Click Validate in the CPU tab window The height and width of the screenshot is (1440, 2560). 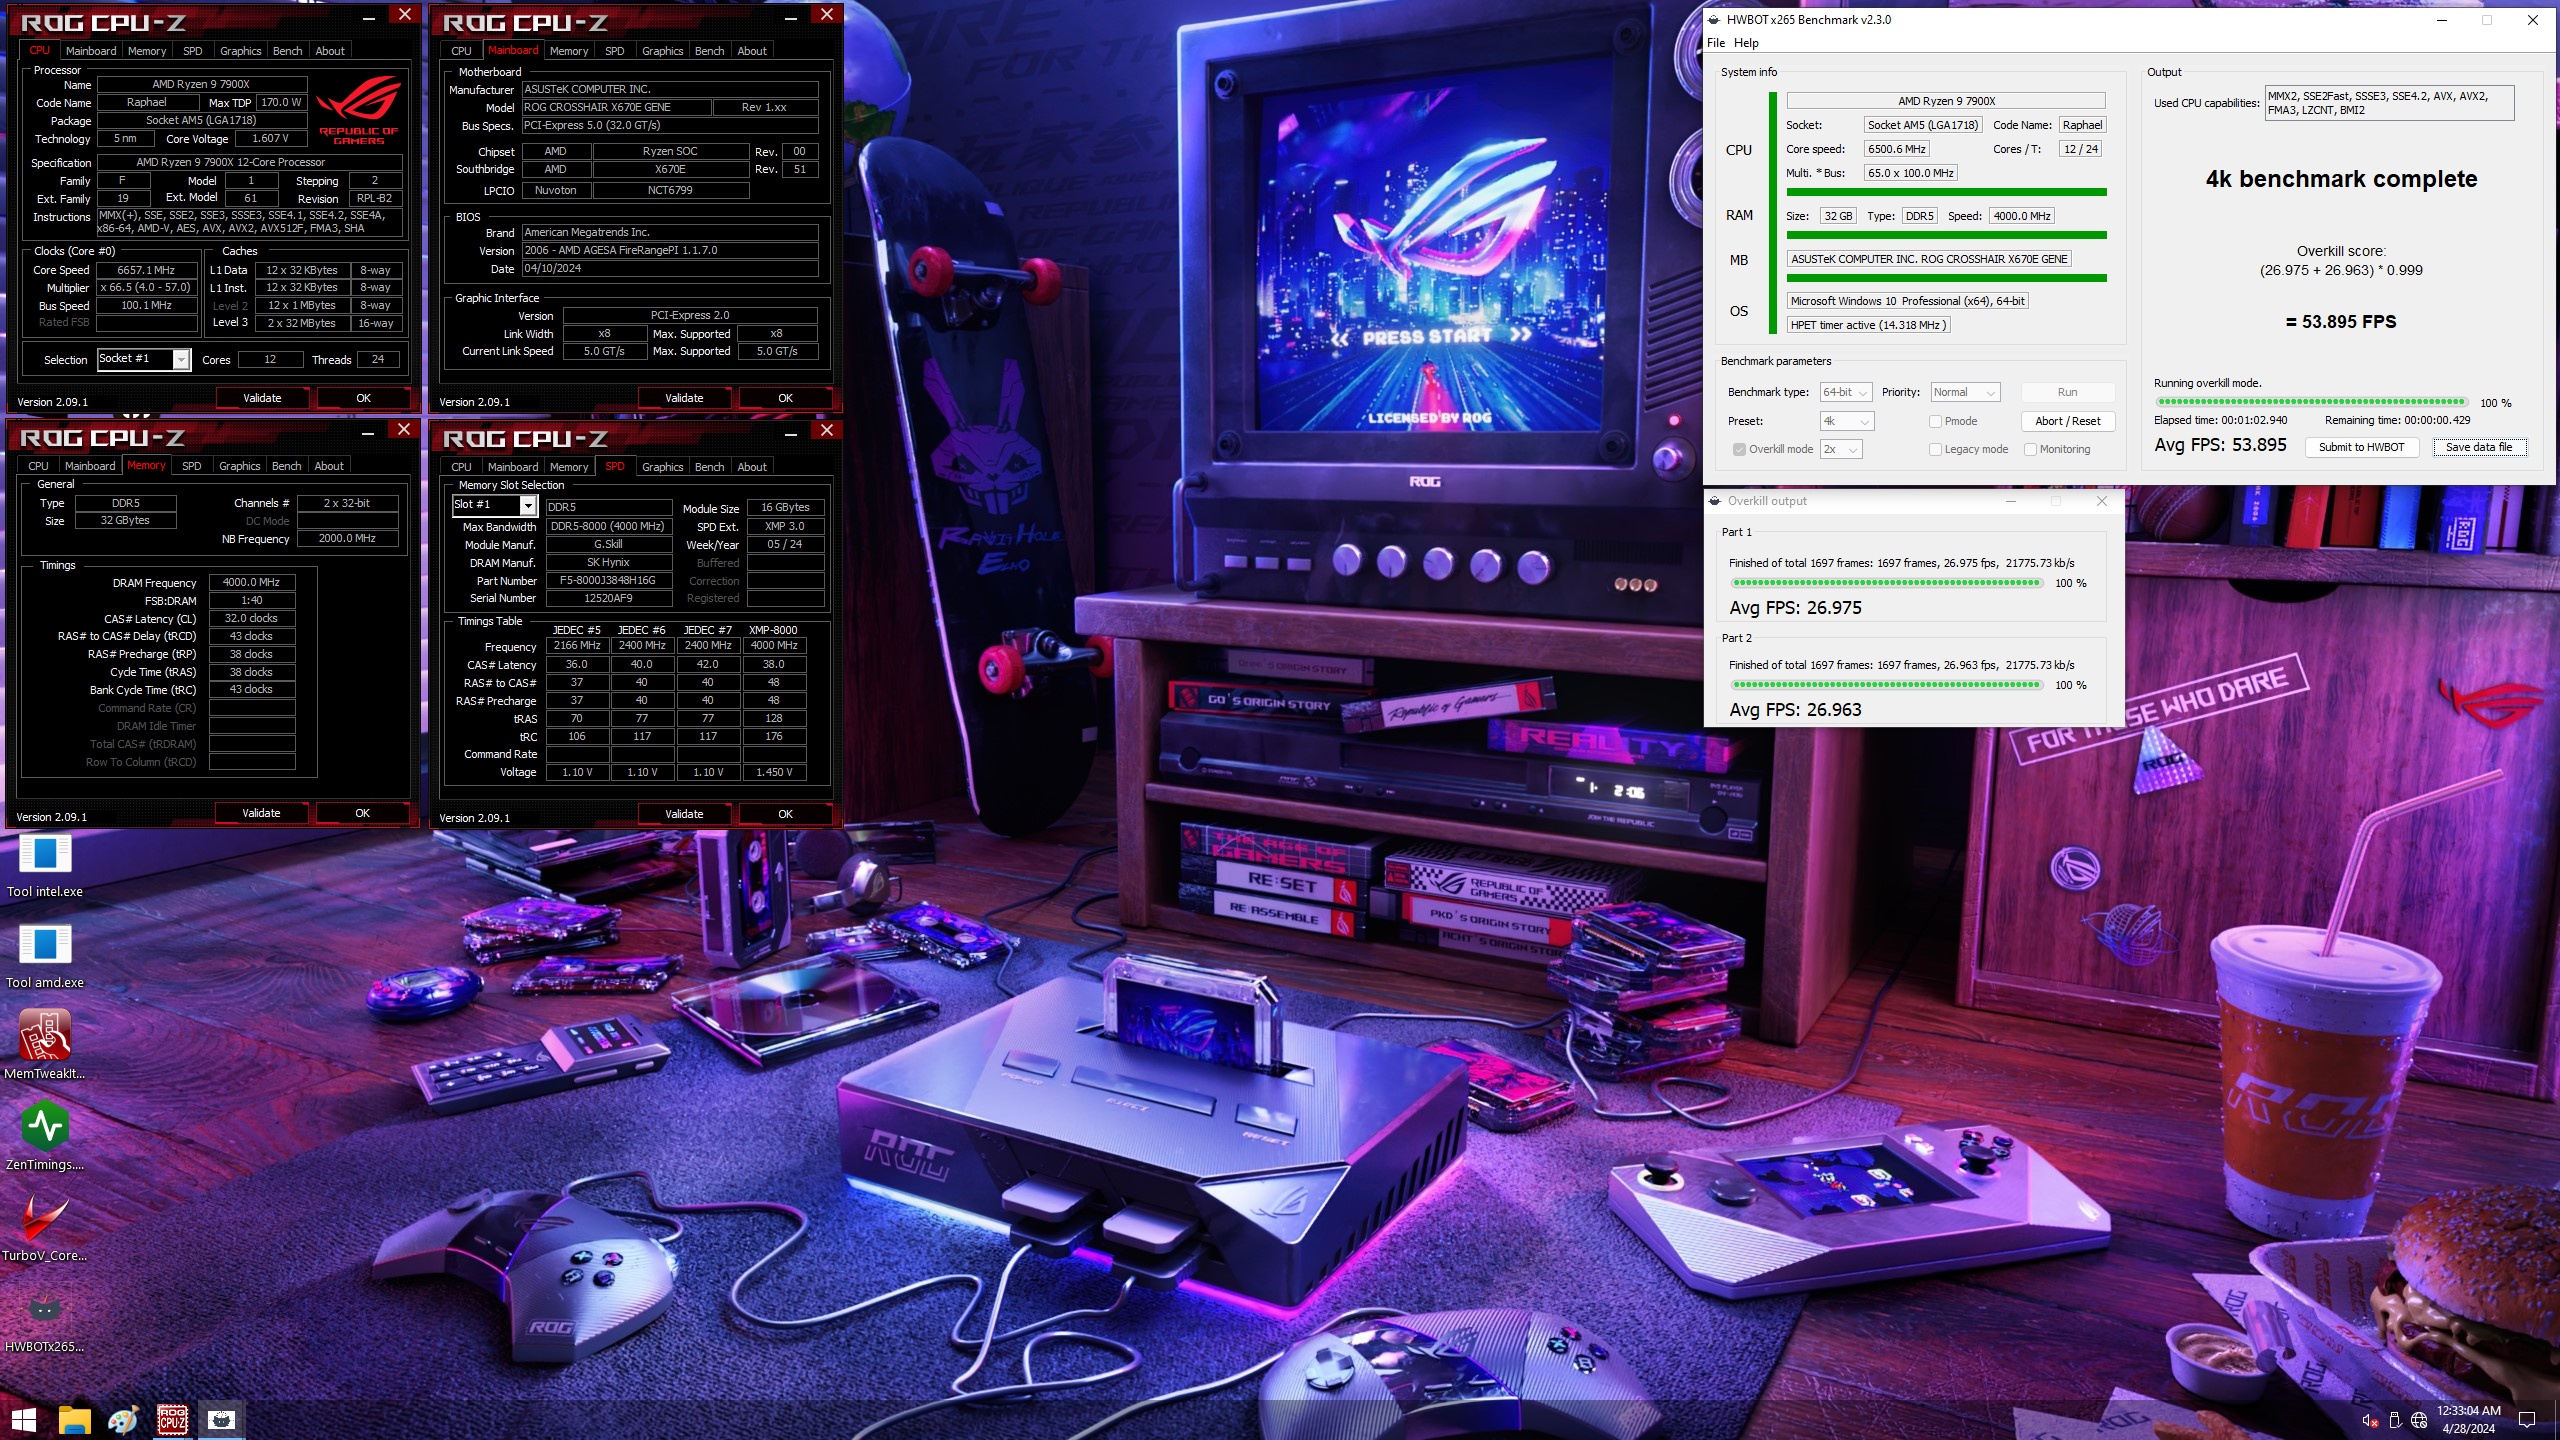(262, 398)
